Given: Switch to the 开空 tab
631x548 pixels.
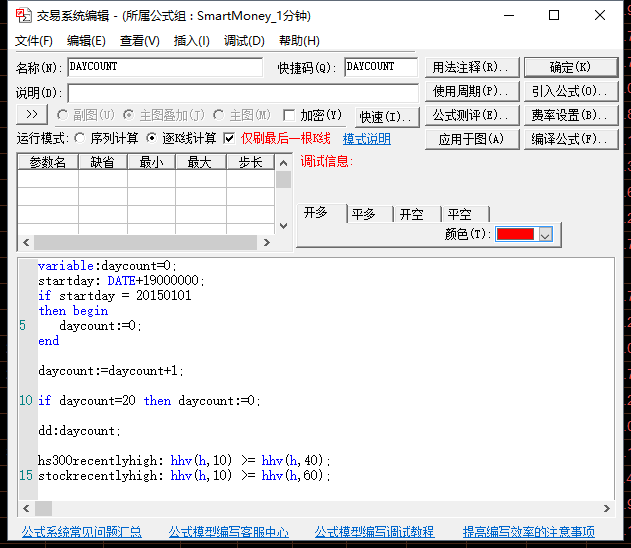Looking at the screenshot, I should pos(417,214).
